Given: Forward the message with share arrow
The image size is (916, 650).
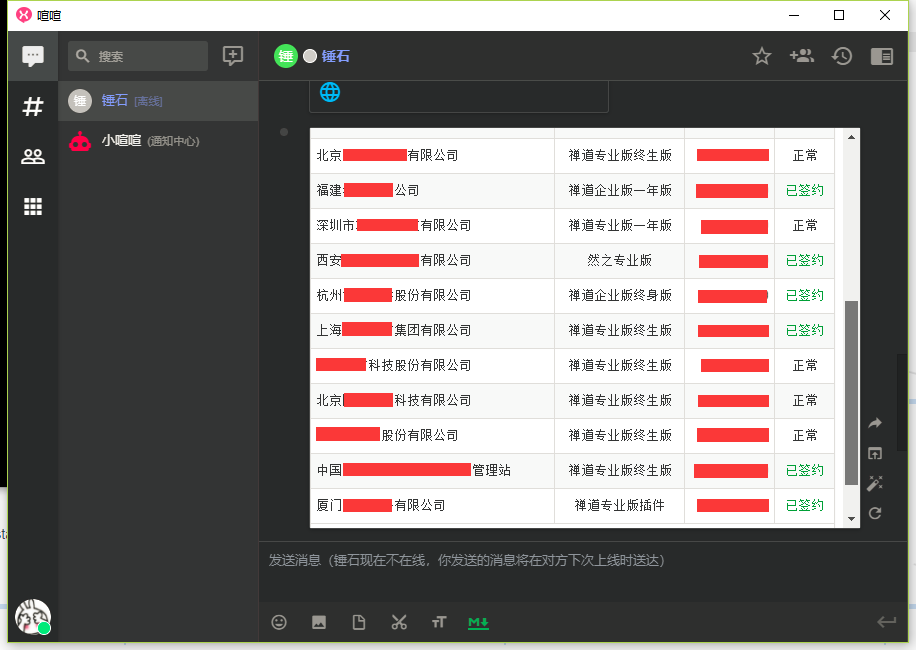Looking at the screenshot, I should (x=875, y=423).
